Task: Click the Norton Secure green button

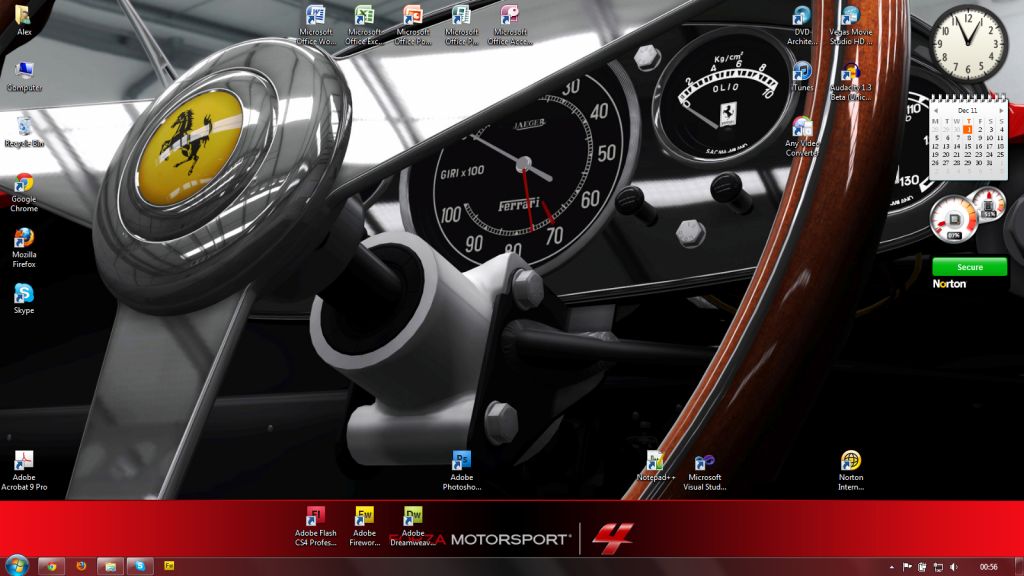Action: pyautogui.click(x=969, y=266)
